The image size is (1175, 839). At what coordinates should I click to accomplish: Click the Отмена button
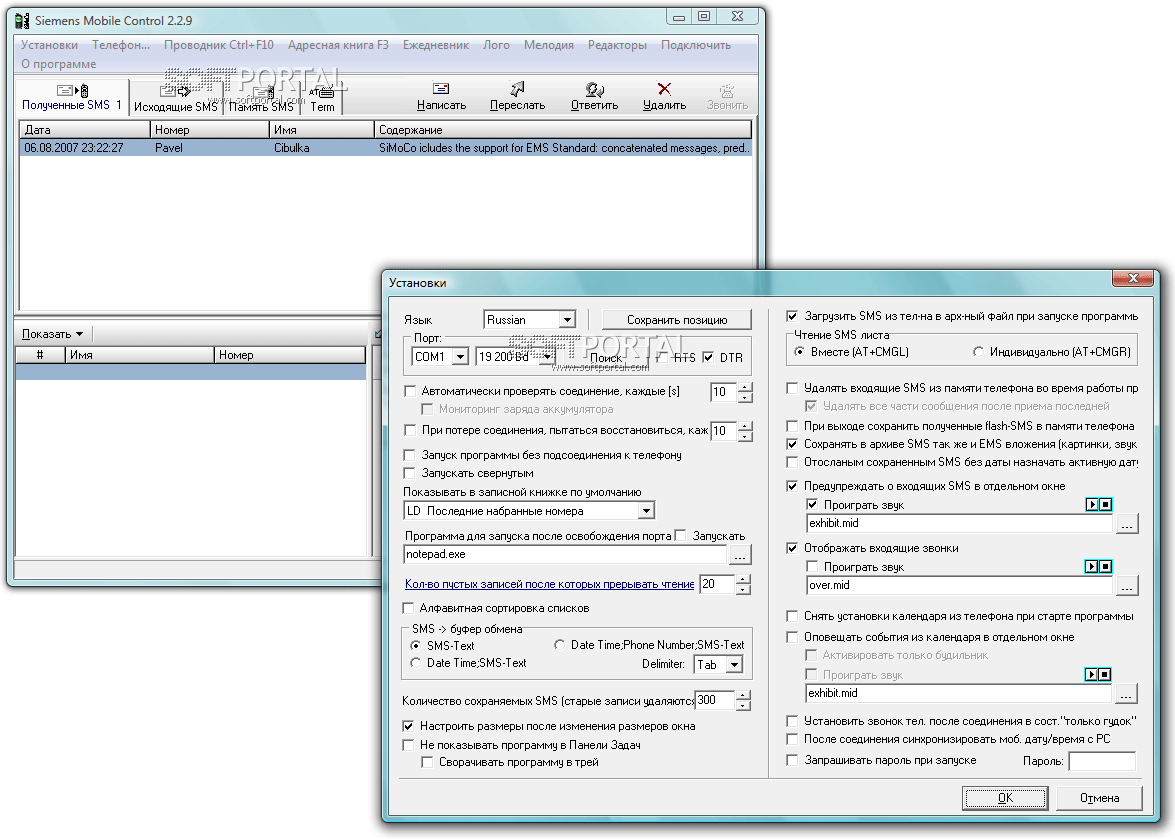coord(1099,798)
